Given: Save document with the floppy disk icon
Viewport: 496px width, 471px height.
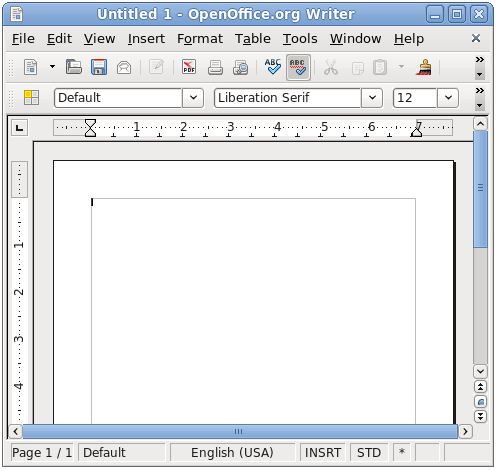Looking at the screenshot, I should click(99, 67).
